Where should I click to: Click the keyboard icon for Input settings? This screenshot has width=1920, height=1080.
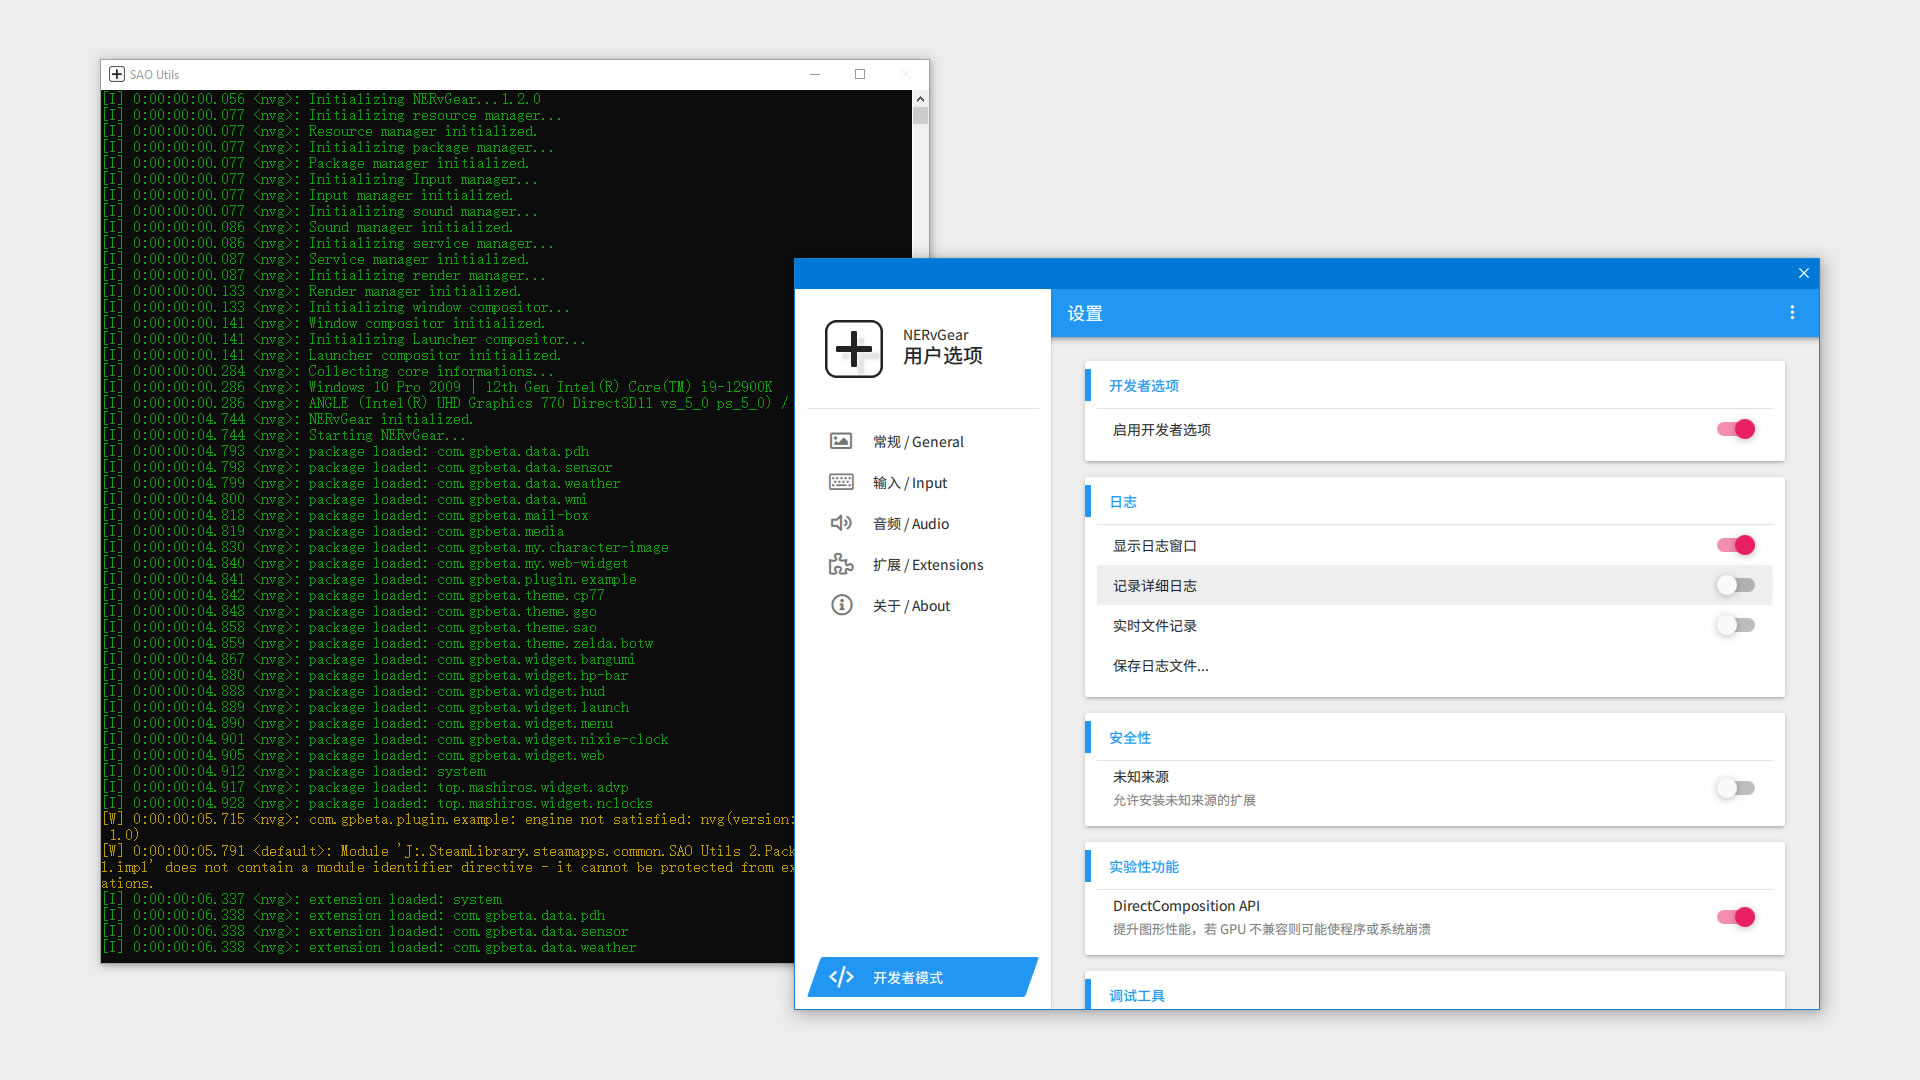point(841,482)
